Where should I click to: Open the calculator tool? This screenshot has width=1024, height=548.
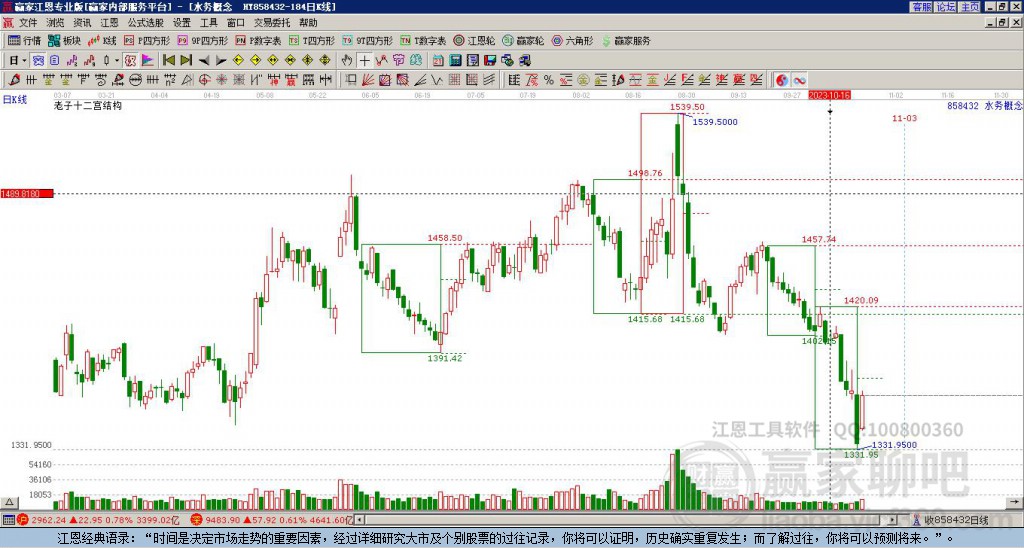(x=455, y=60)
